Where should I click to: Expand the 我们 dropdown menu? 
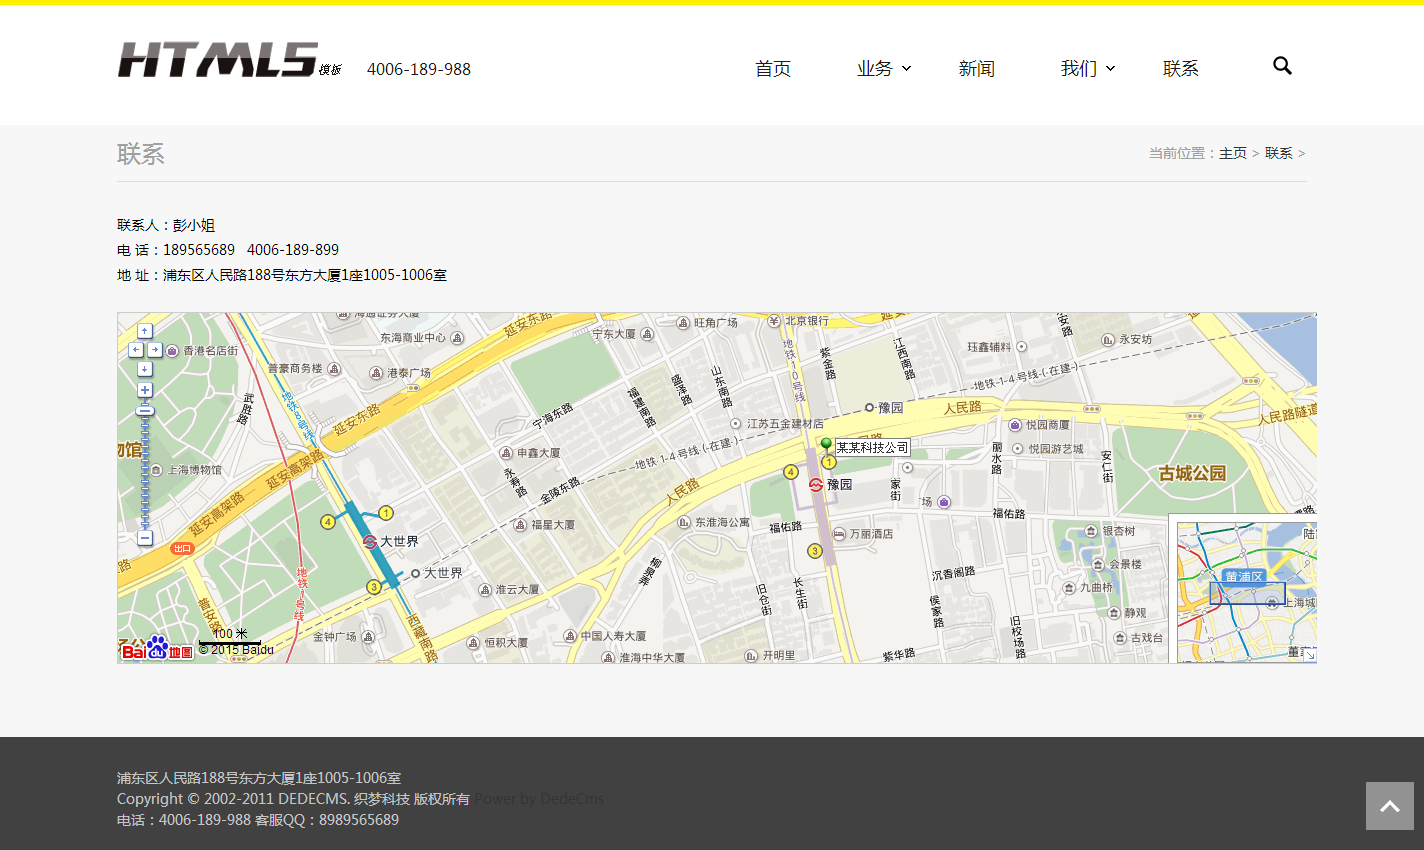tap(1087, 68)
